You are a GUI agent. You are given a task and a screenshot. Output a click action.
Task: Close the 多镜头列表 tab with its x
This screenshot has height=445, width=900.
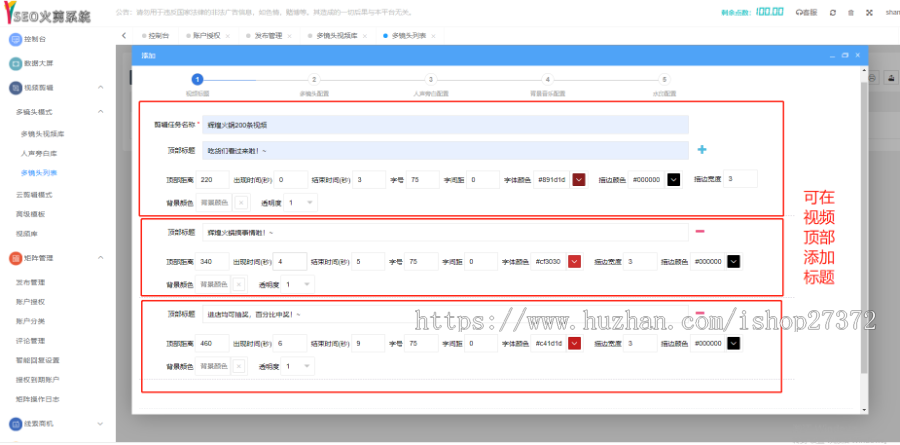tap(433, 36)
